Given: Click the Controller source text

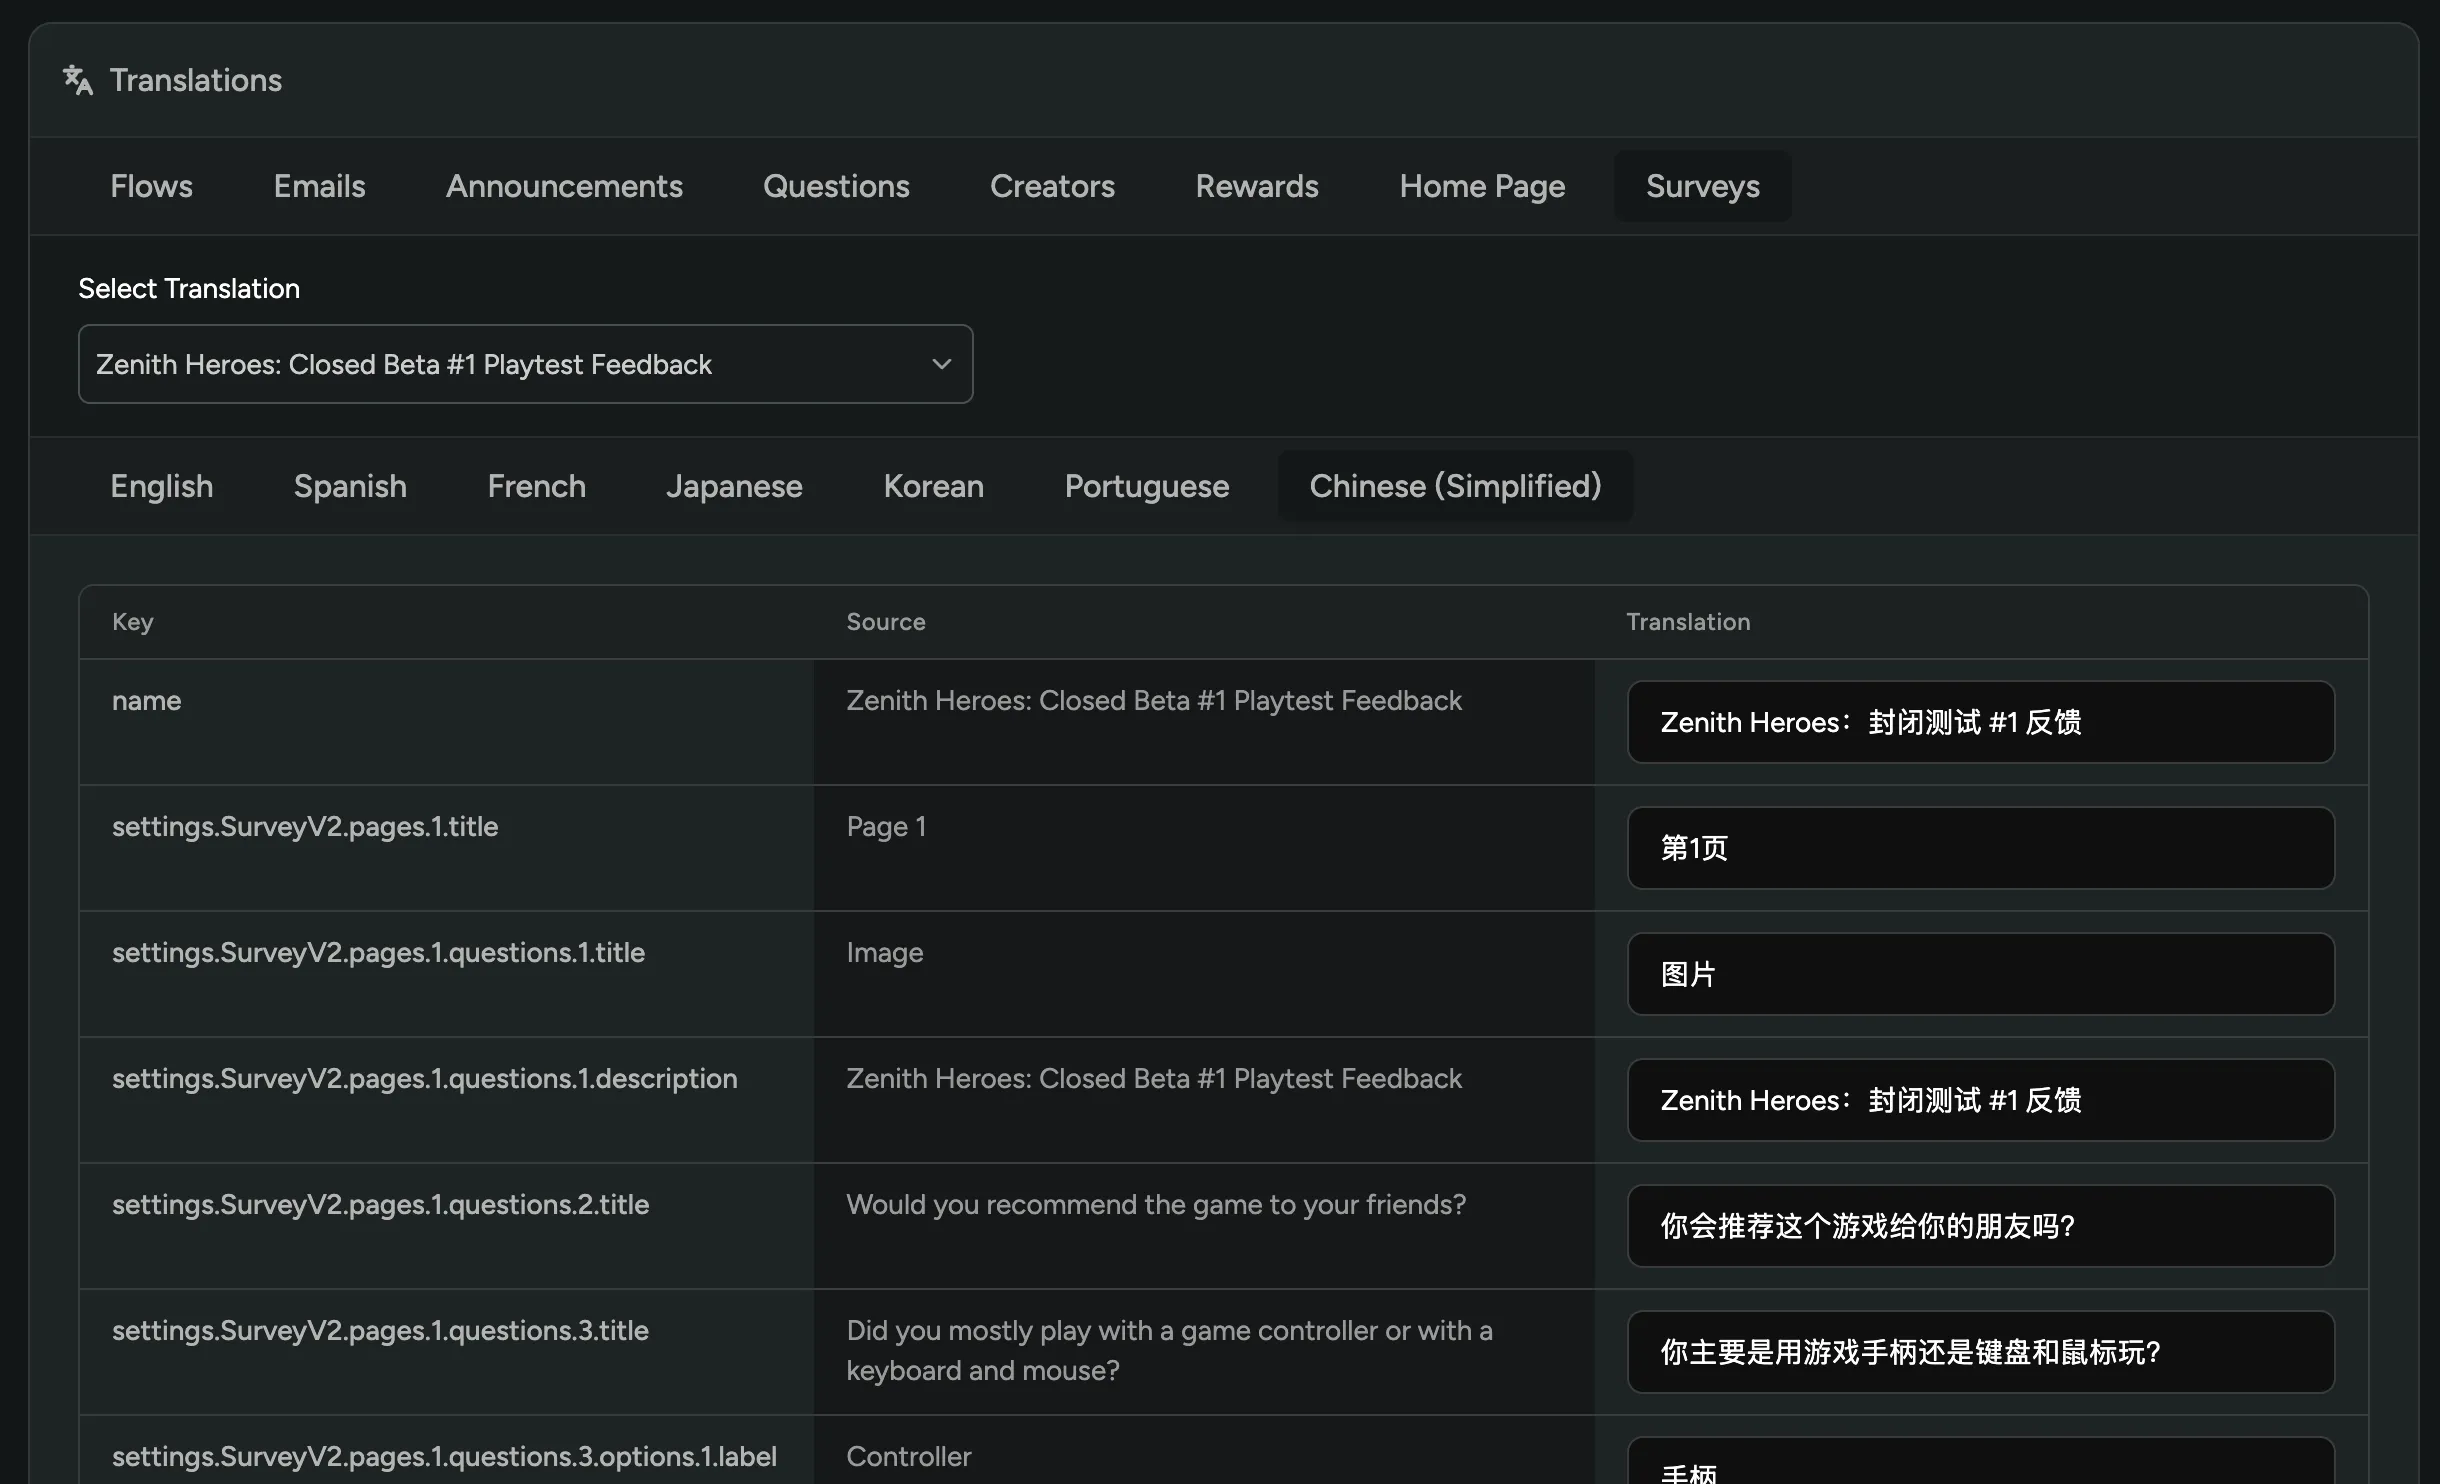Looking at the screenshot, I should click(908, 1457).
